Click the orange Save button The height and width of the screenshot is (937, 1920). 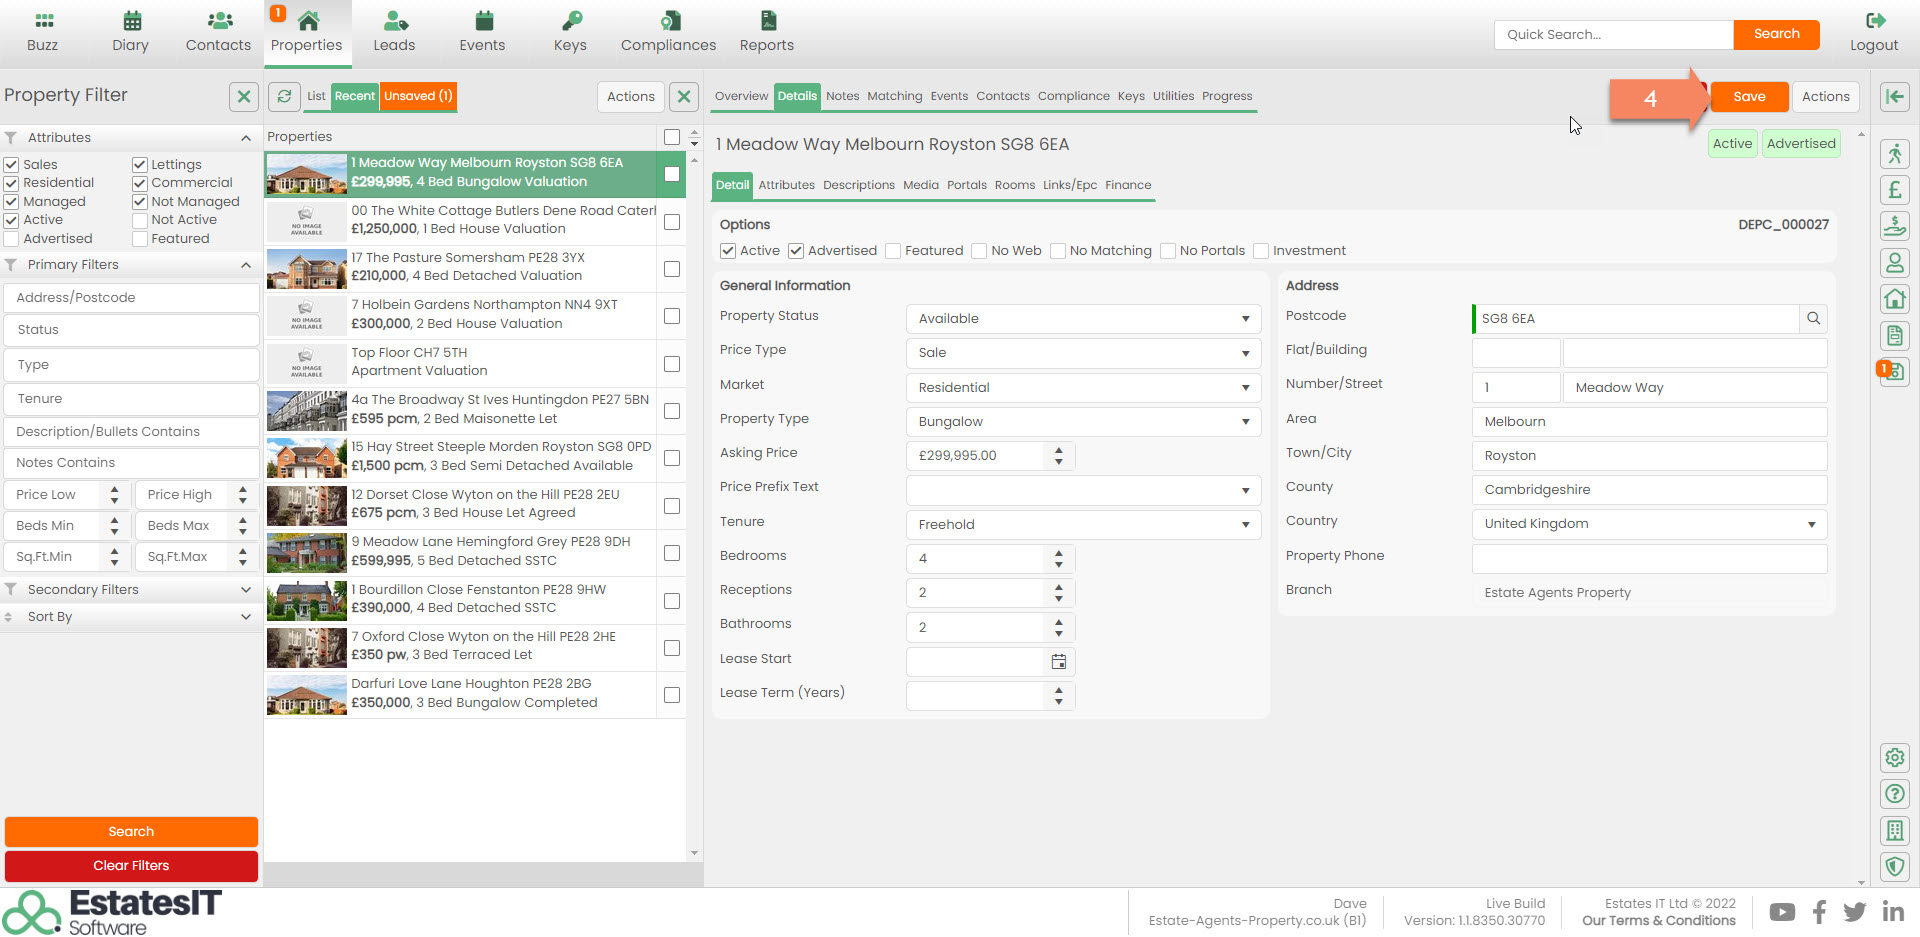tap(1748, 96)
